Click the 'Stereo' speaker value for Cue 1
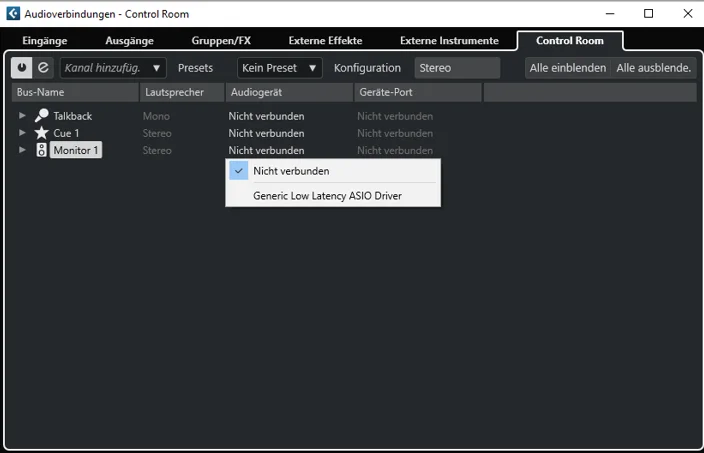The image size is (704, 453). (x=157, y=133)
